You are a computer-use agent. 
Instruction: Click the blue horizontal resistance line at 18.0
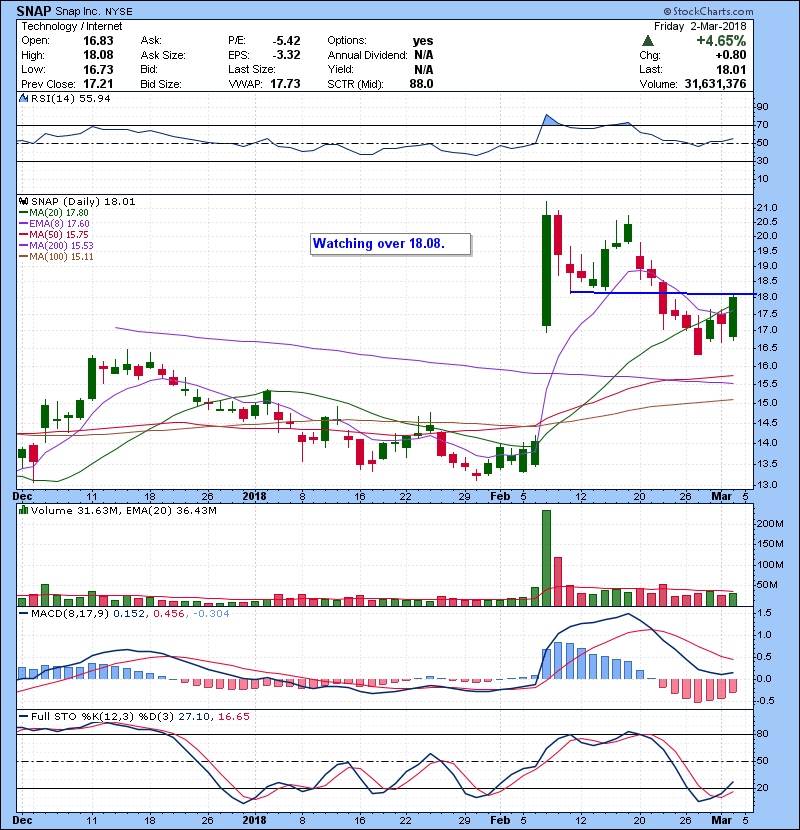point(663,293)
